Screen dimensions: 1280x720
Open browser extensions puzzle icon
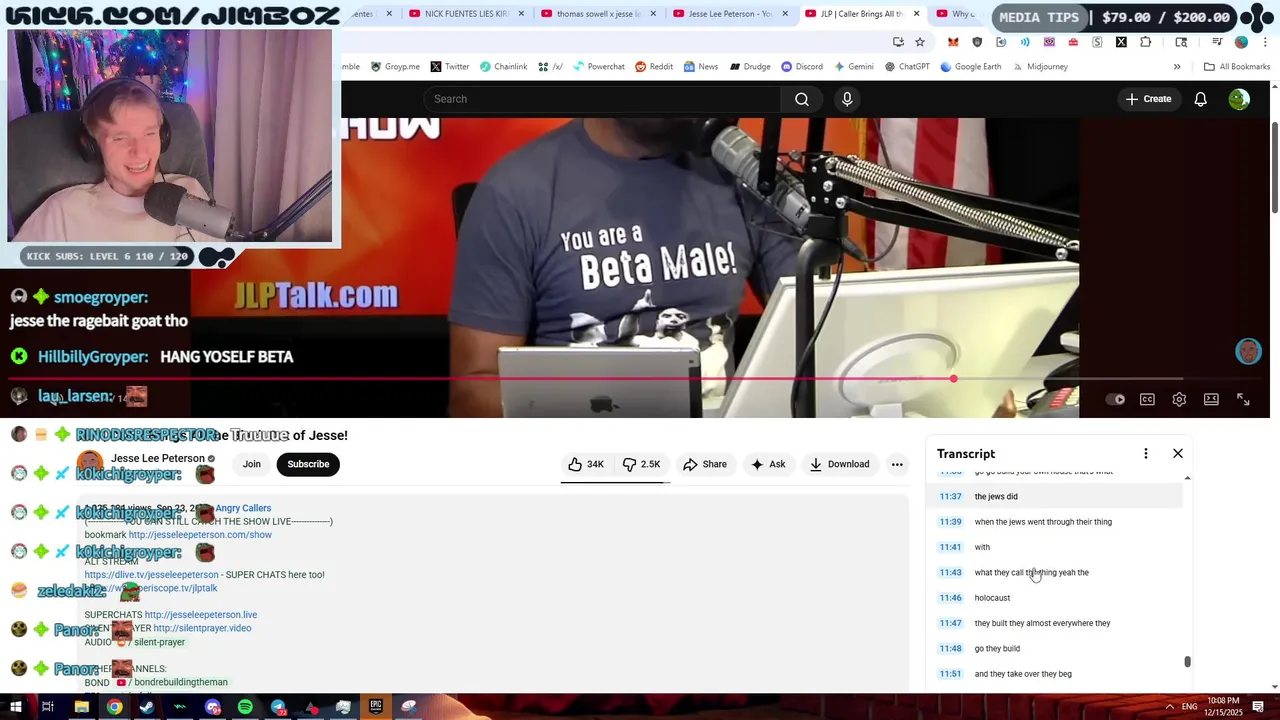tap(1145, 42)
